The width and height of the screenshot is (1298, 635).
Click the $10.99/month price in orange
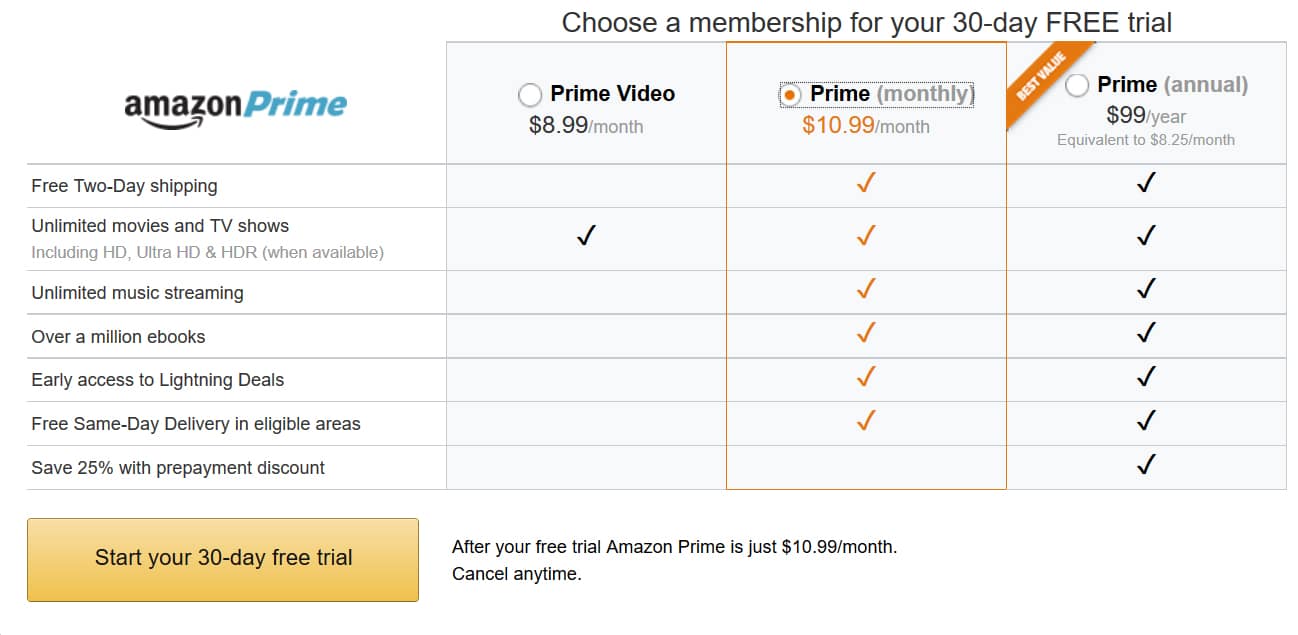[866, 127]
